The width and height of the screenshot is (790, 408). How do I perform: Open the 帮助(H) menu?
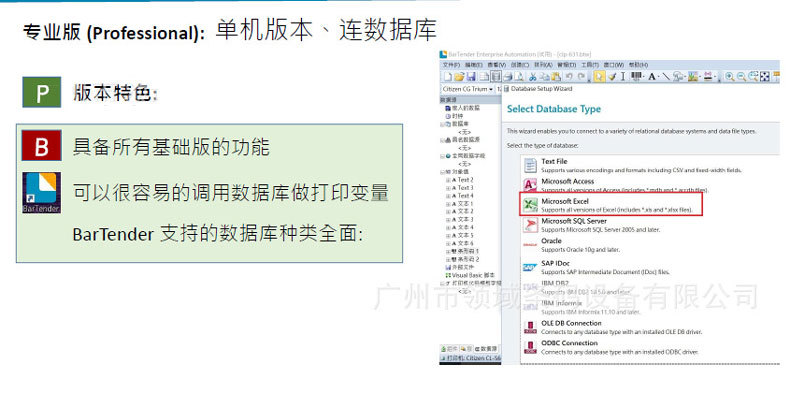[638, 65]
